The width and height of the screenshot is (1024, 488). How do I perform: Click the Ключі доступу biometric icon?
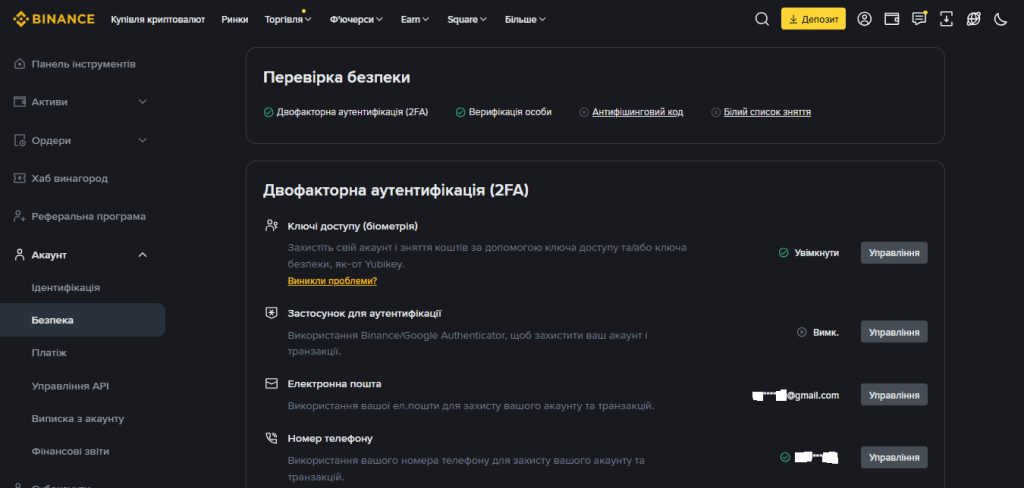272,225
